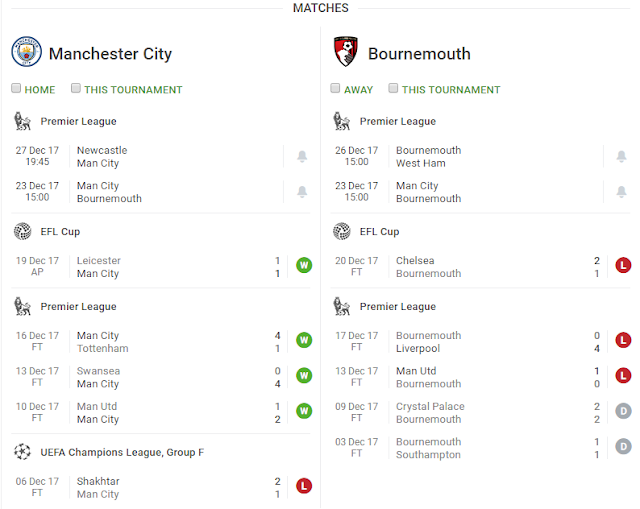640x509 pixels.
Task: Open the EFL Cup heading under Bournemouth
Action: pyautogui.click(x=379, y=231)
